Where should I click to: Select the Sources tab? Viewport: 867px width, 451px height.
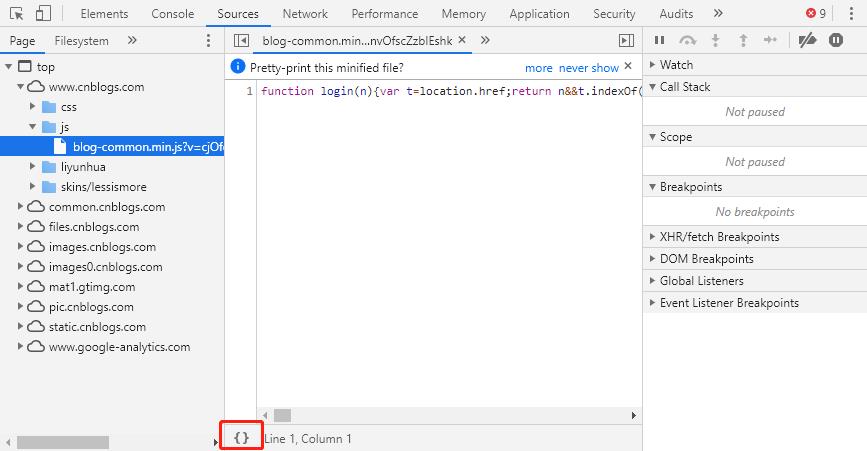pos(238,14)
